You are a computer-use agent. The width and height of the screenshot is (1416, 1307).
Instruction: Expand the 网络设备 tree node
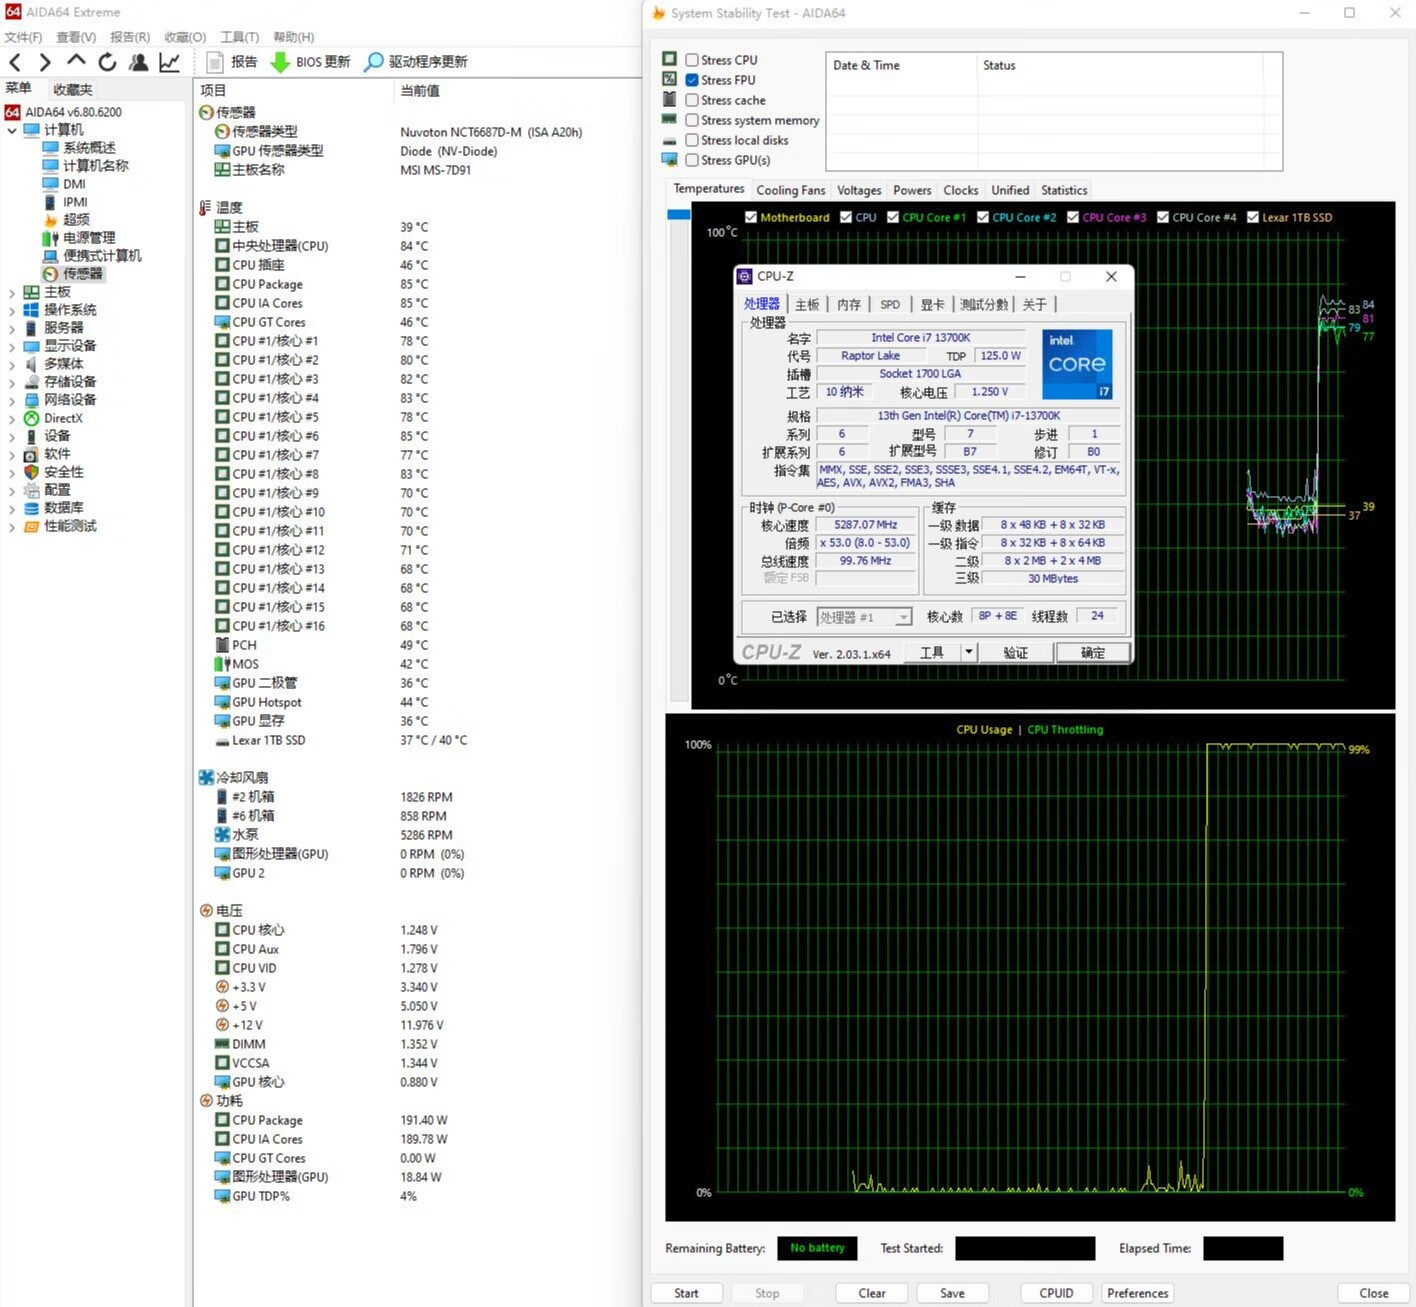[x=12, y=400]
